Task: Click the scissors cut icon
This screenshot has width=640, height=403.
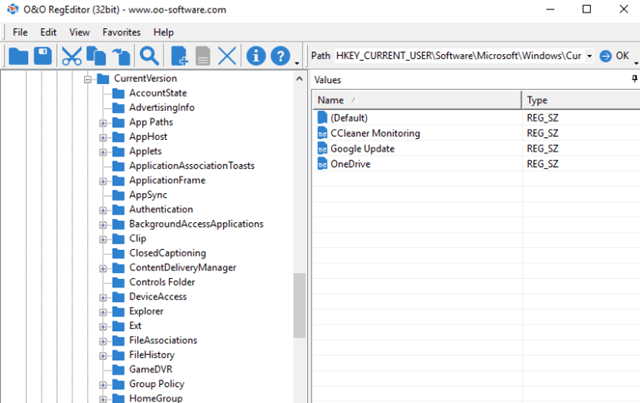Action: [x=71, y=56]
